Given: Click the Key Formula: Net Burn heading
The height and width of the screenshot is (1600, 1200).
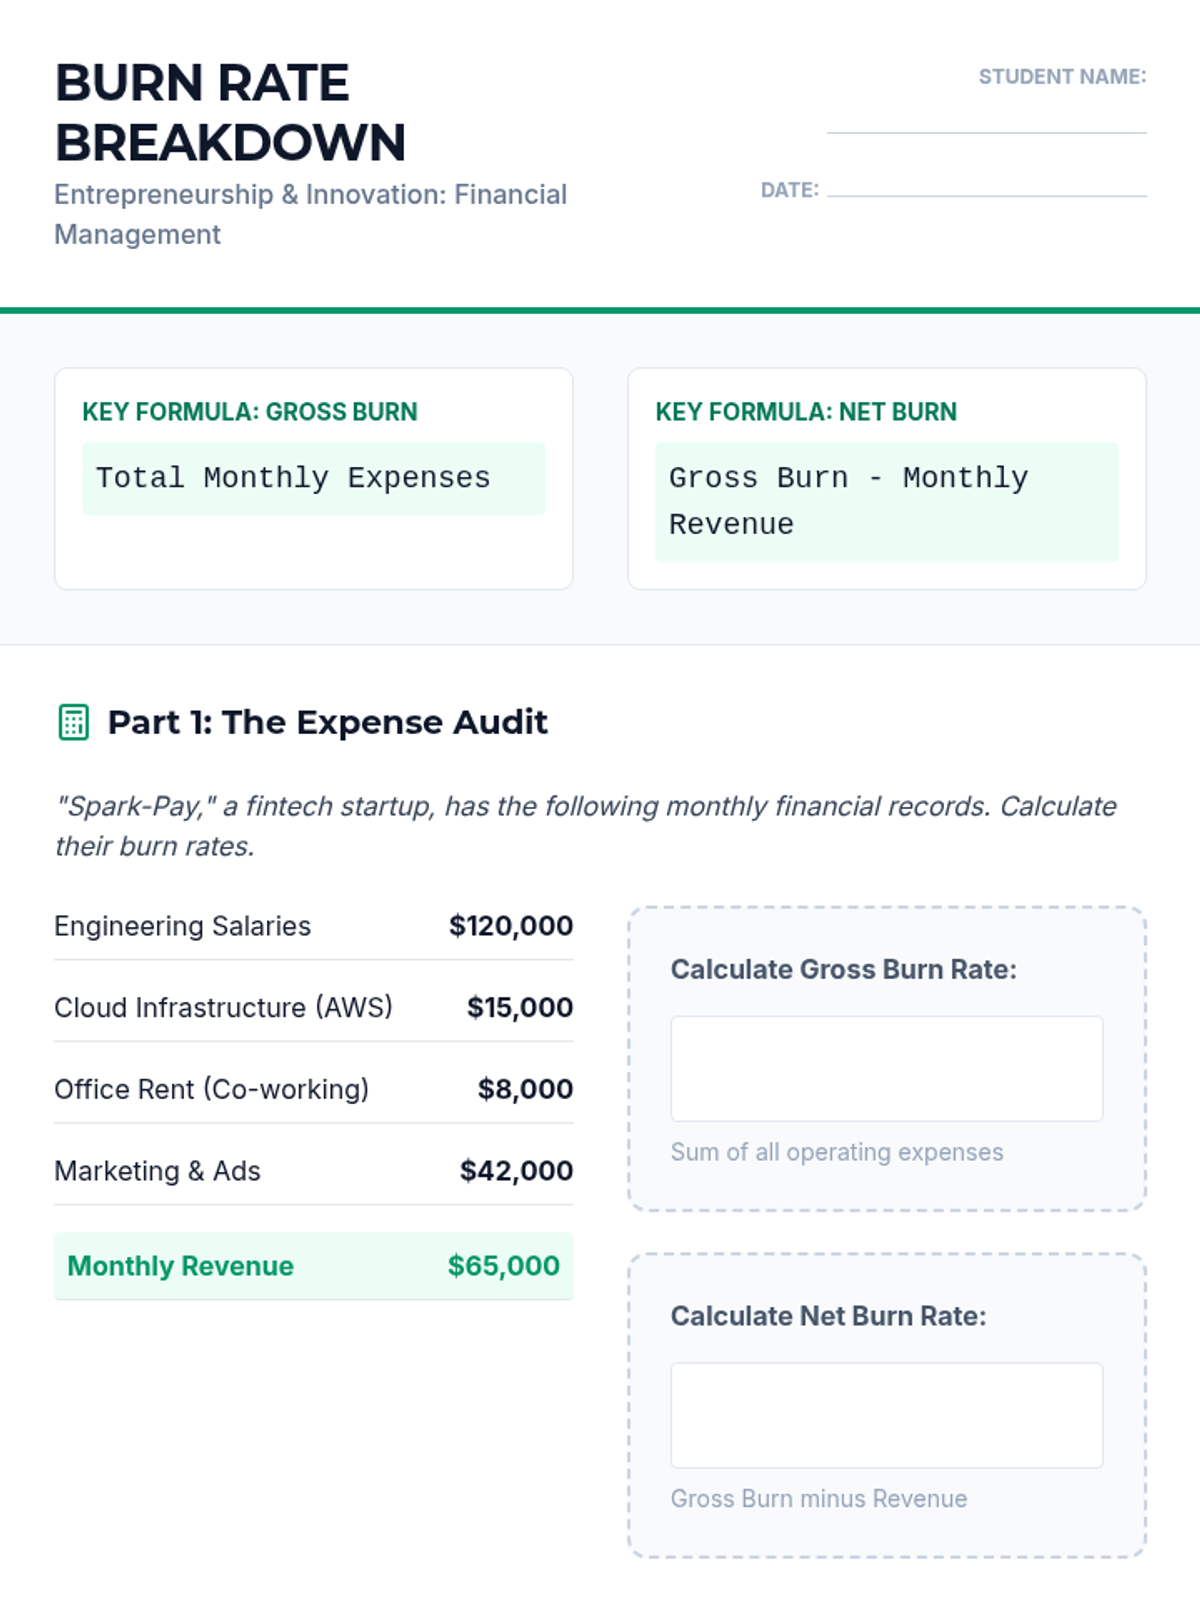Looking at the screenshot, I should pyautogui.click(x=806, y=412).
